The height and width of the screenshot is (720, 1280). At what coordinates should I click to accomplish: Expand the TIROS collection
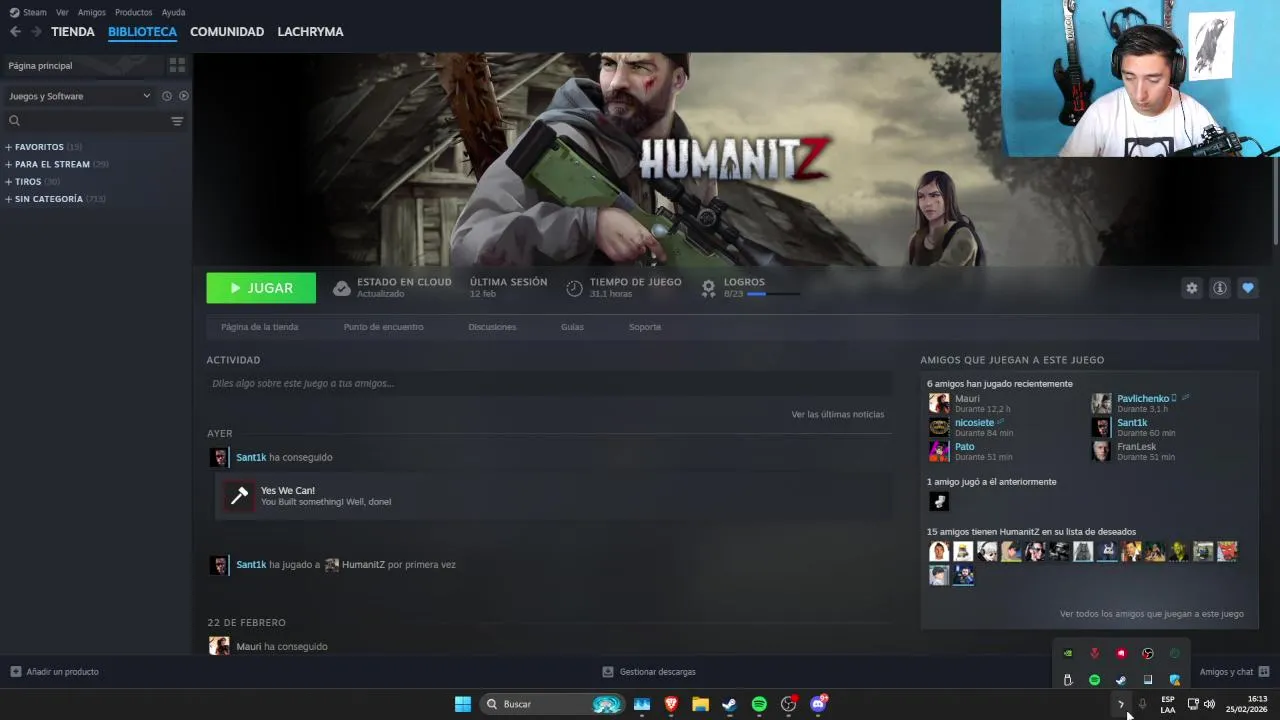click(33, 182)
